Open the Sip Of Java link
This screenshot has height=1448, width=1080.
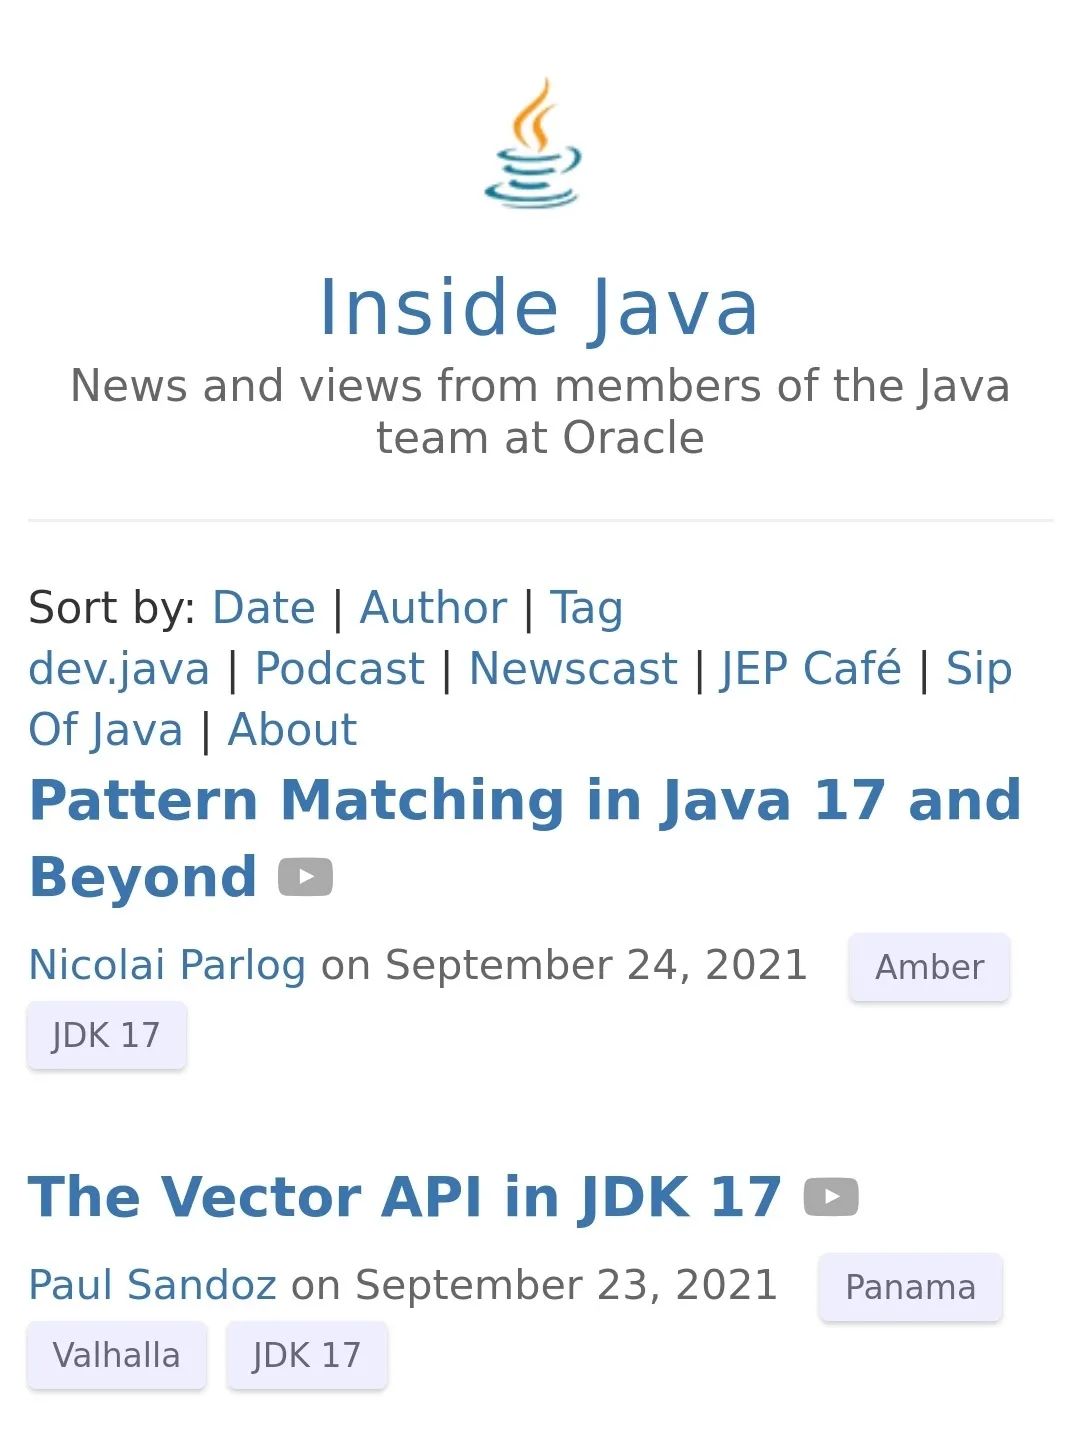(978, 669)
